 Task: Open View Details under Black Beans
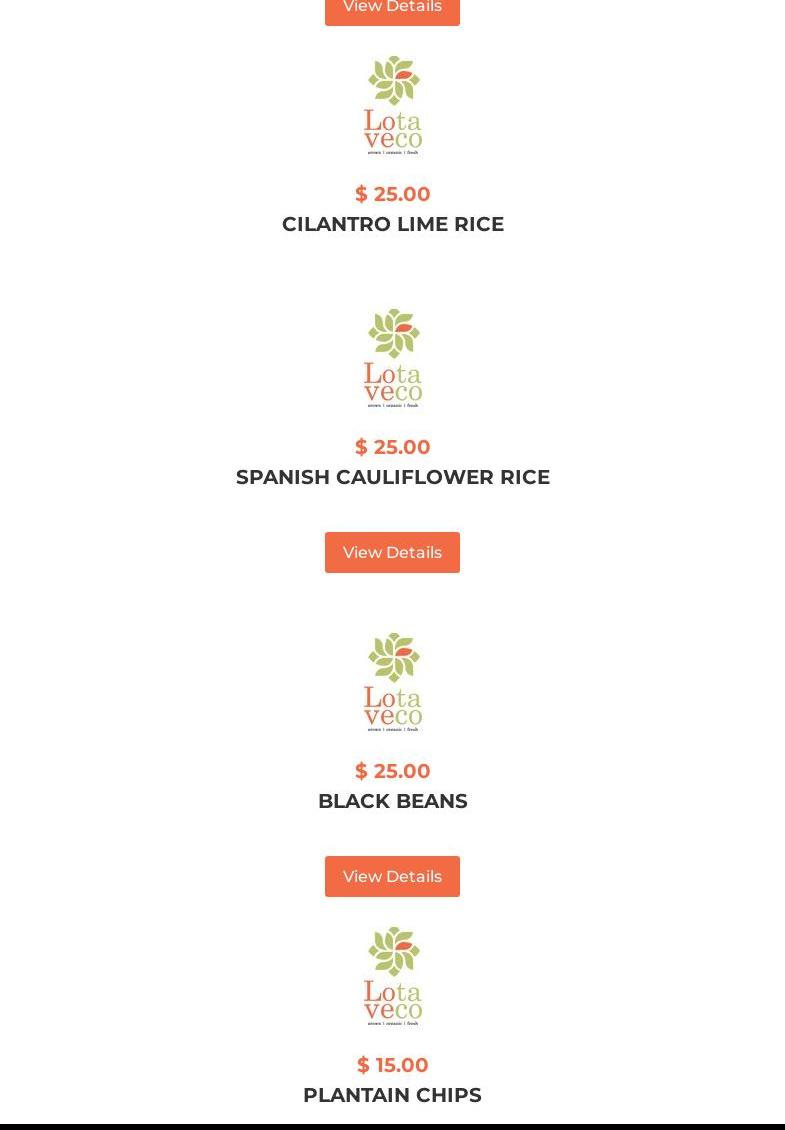[x=392, y=876]
